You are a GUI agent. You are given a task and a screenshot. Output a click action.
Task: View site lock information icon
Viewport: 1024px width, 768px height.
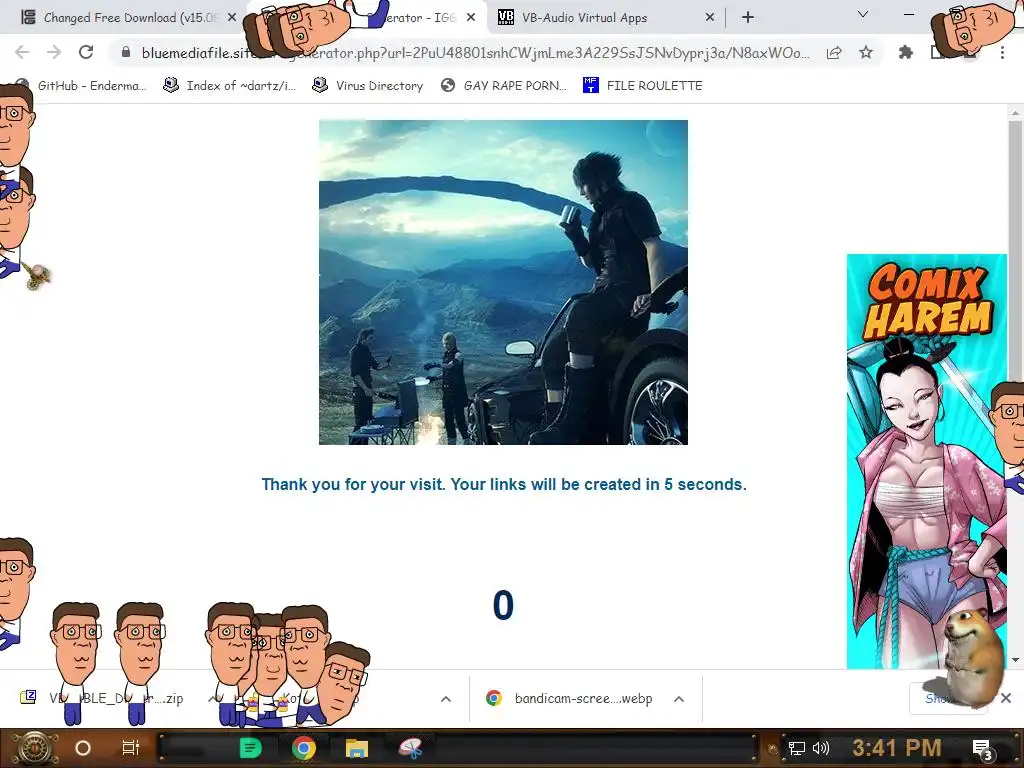pos(126,52)
